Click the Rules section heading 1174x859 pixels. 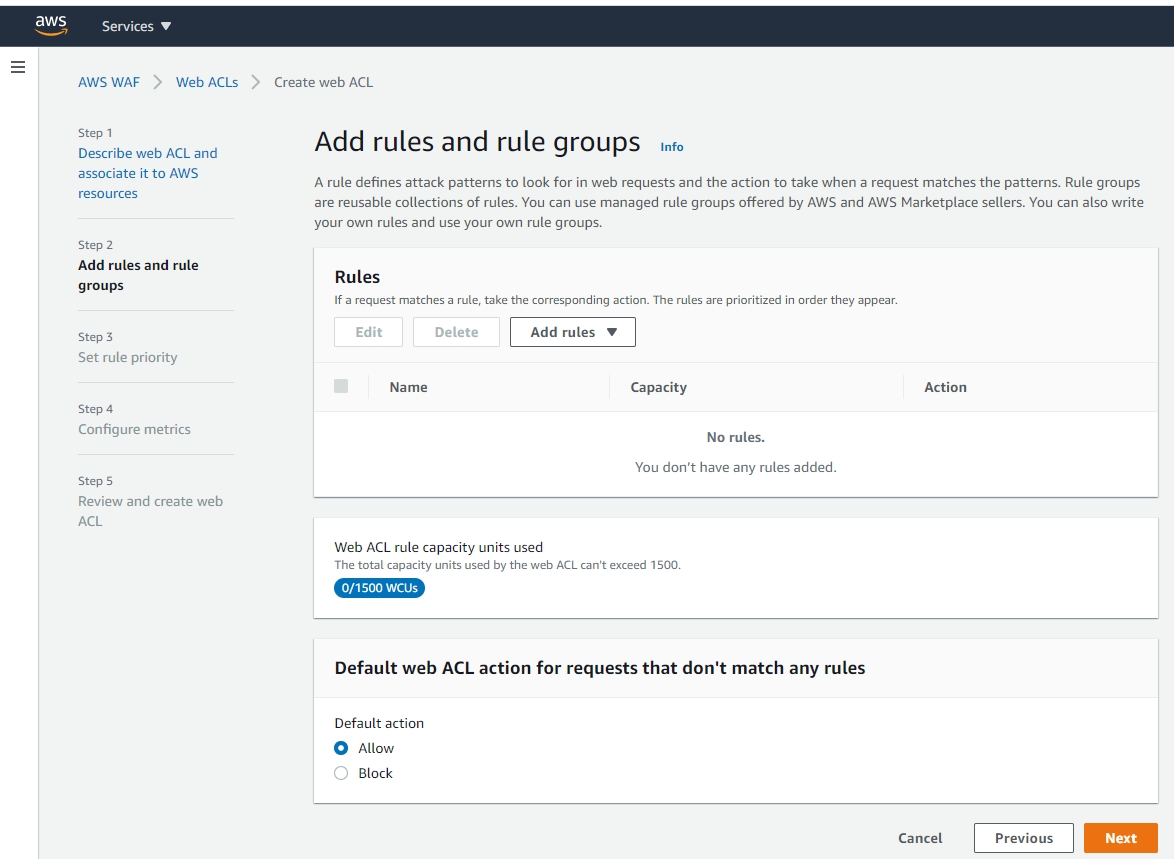click(x=357, y=277)
